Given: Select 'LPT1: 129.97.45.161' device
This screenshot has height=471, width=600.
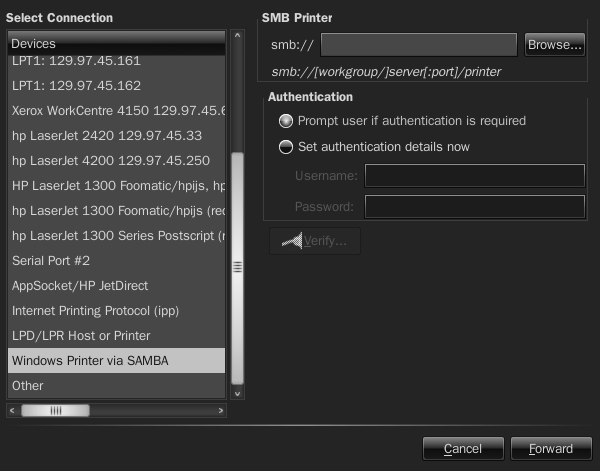Looking at the screenshot, I should click(116, 61).
